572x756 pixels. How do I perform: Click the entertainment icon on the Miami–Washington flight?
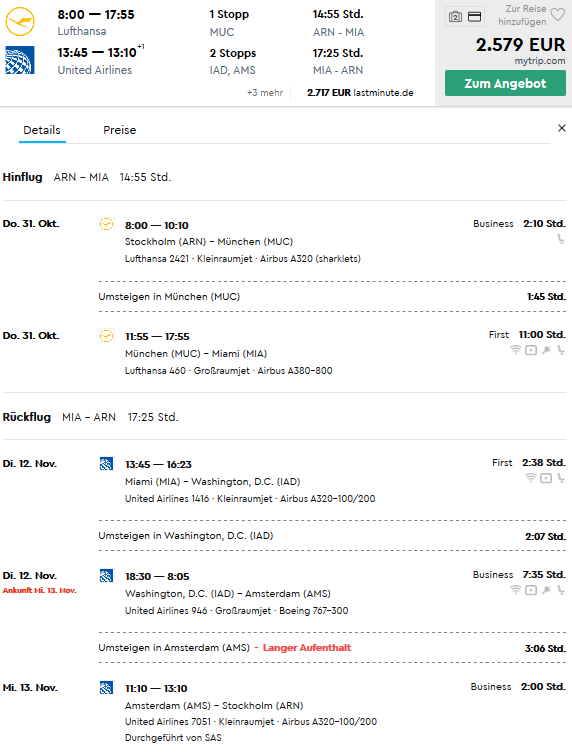click(546, 478)
